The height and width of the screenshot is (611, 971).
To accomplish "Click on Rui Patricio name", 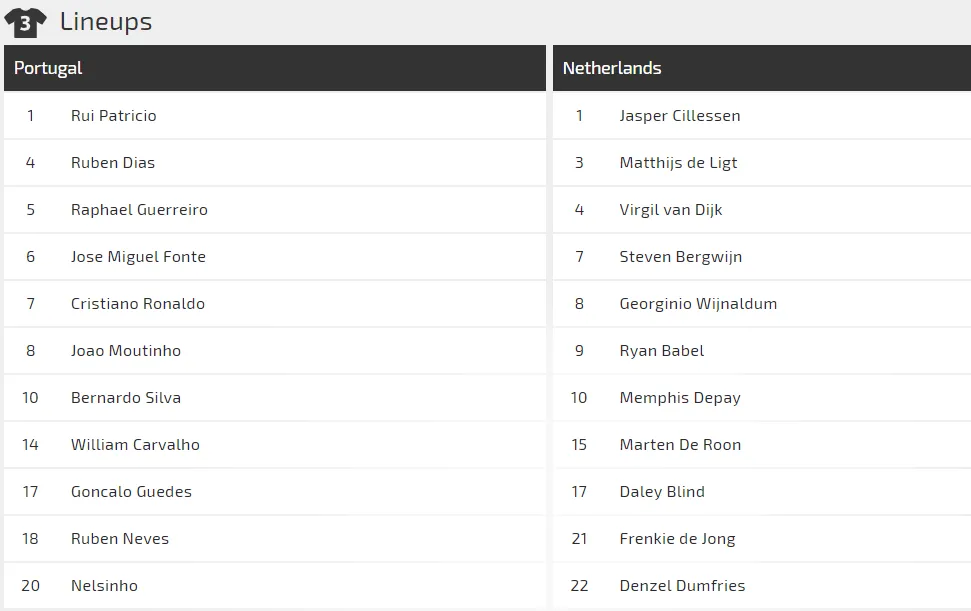I will [114, 116].
